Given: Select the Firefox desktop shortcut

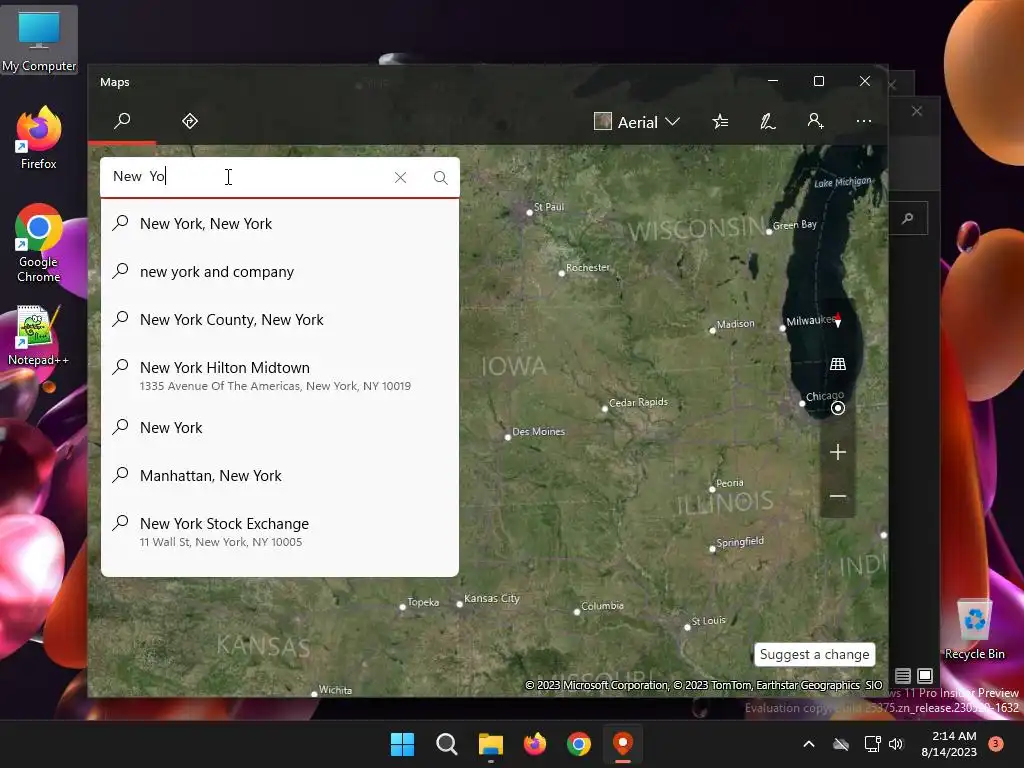Looking at the screenshot, I should click(39, 138).
